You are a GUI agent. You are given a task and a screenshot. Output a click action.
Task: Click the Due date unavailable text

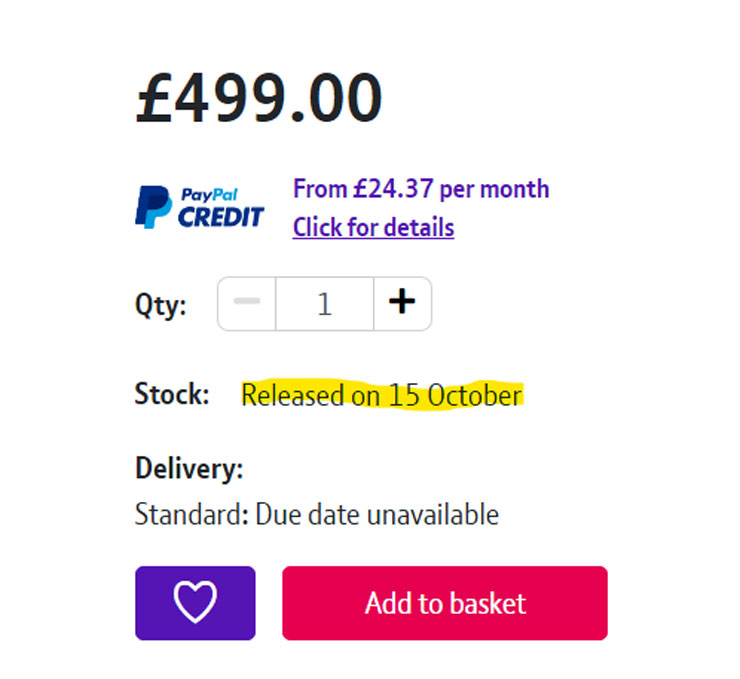(x=377, y=515)
